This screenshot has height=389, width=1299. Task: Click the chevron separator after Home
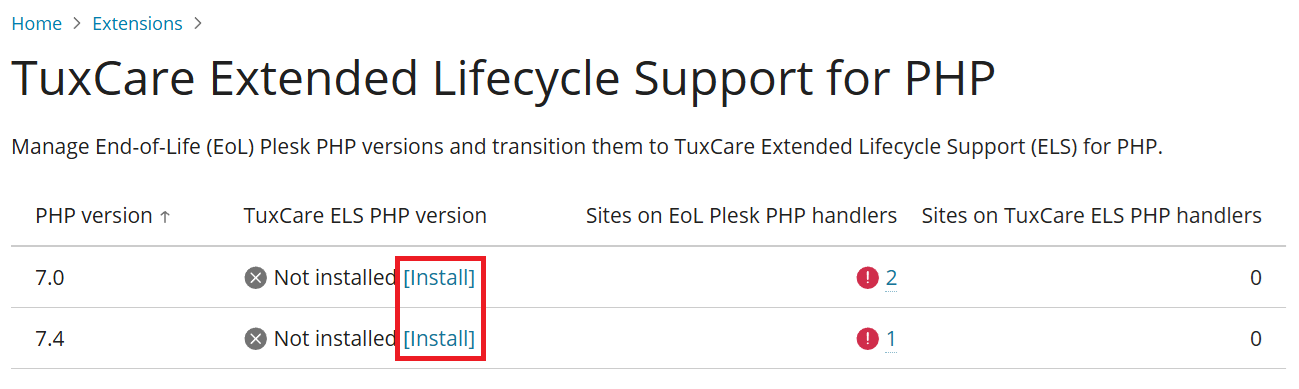pyautogui.click(x=77, y=23)
